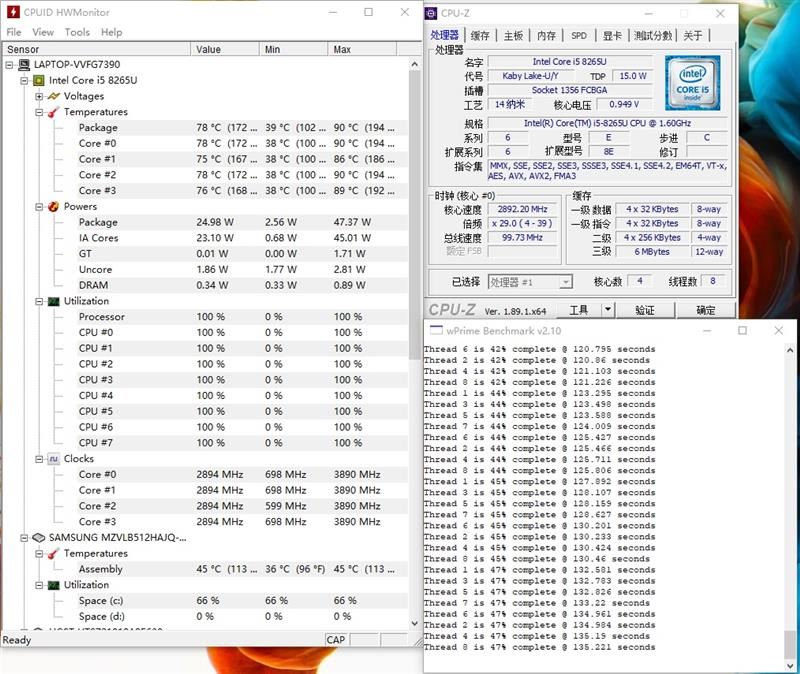Click the 名字 field showing Intel Core i5 8265U
800x674 pixels.
tap(570, 62)
